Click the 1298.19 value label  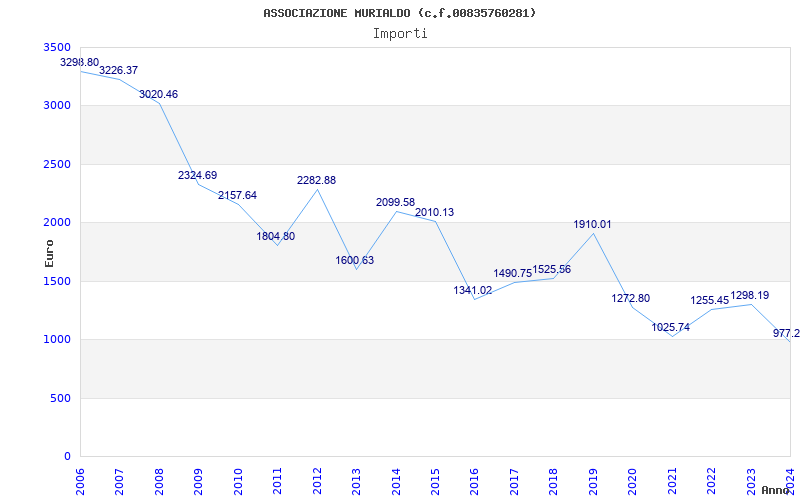pyautogui.click(x=749, y=295)
